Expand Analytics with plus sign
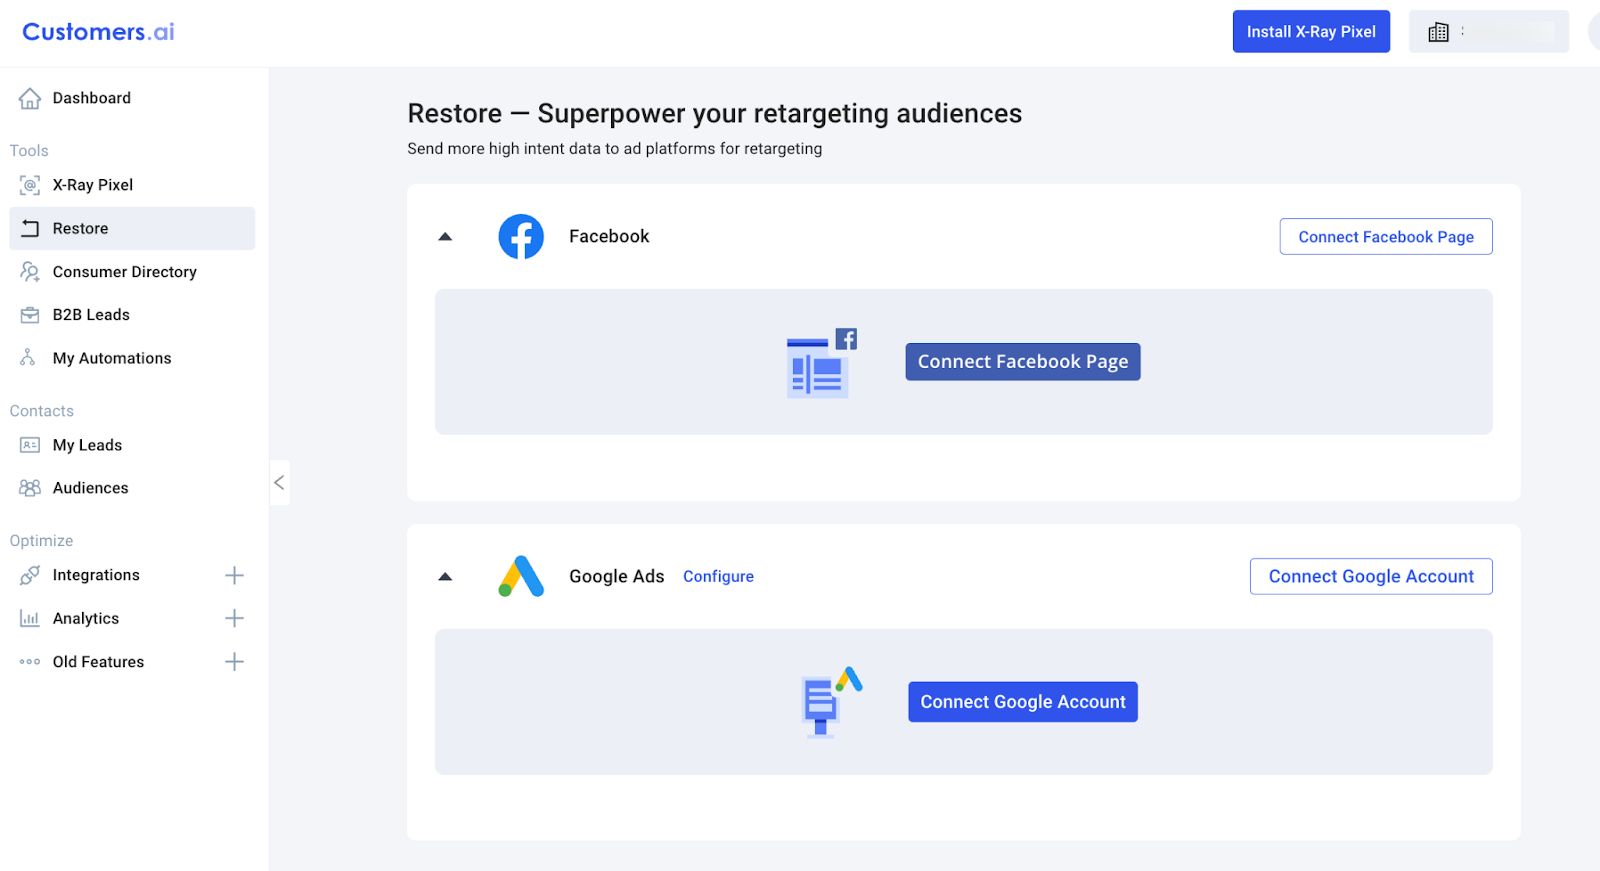Image resolution: width=1600 pixels, height=871 pixels. [x=234, y=619]
